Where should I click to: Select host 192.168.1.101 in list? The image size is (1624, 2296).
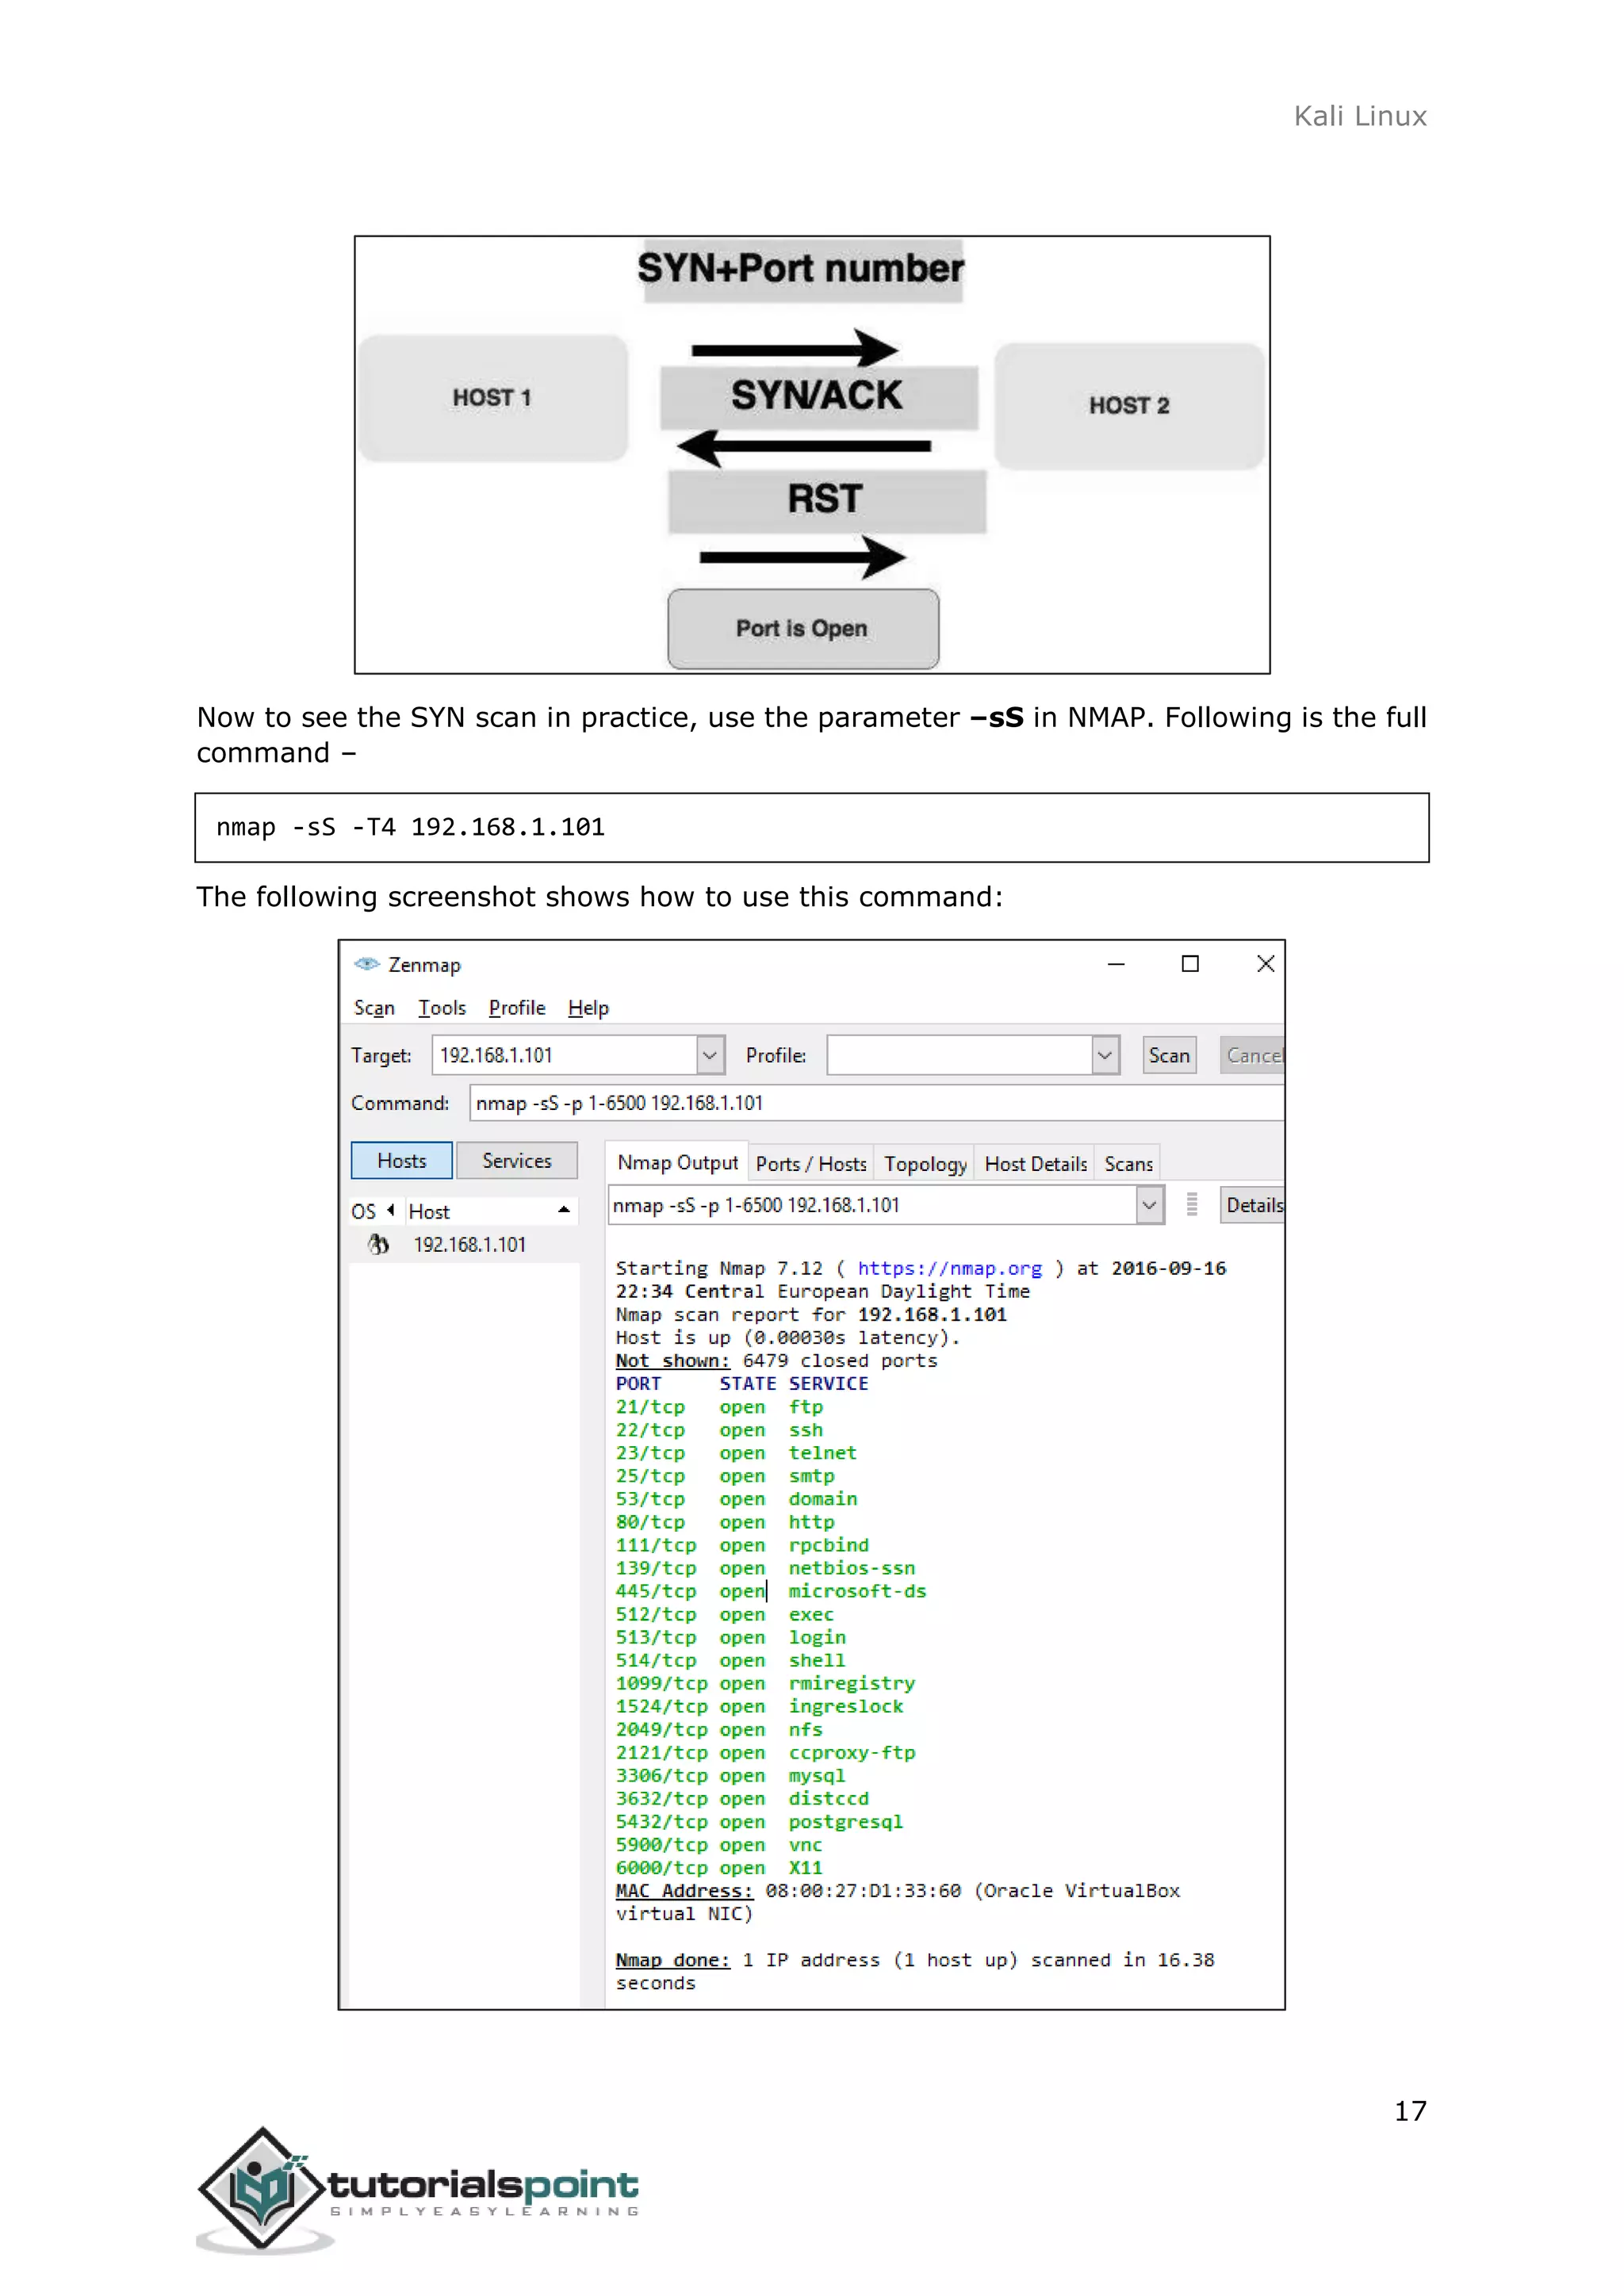tap(469, 1244)
